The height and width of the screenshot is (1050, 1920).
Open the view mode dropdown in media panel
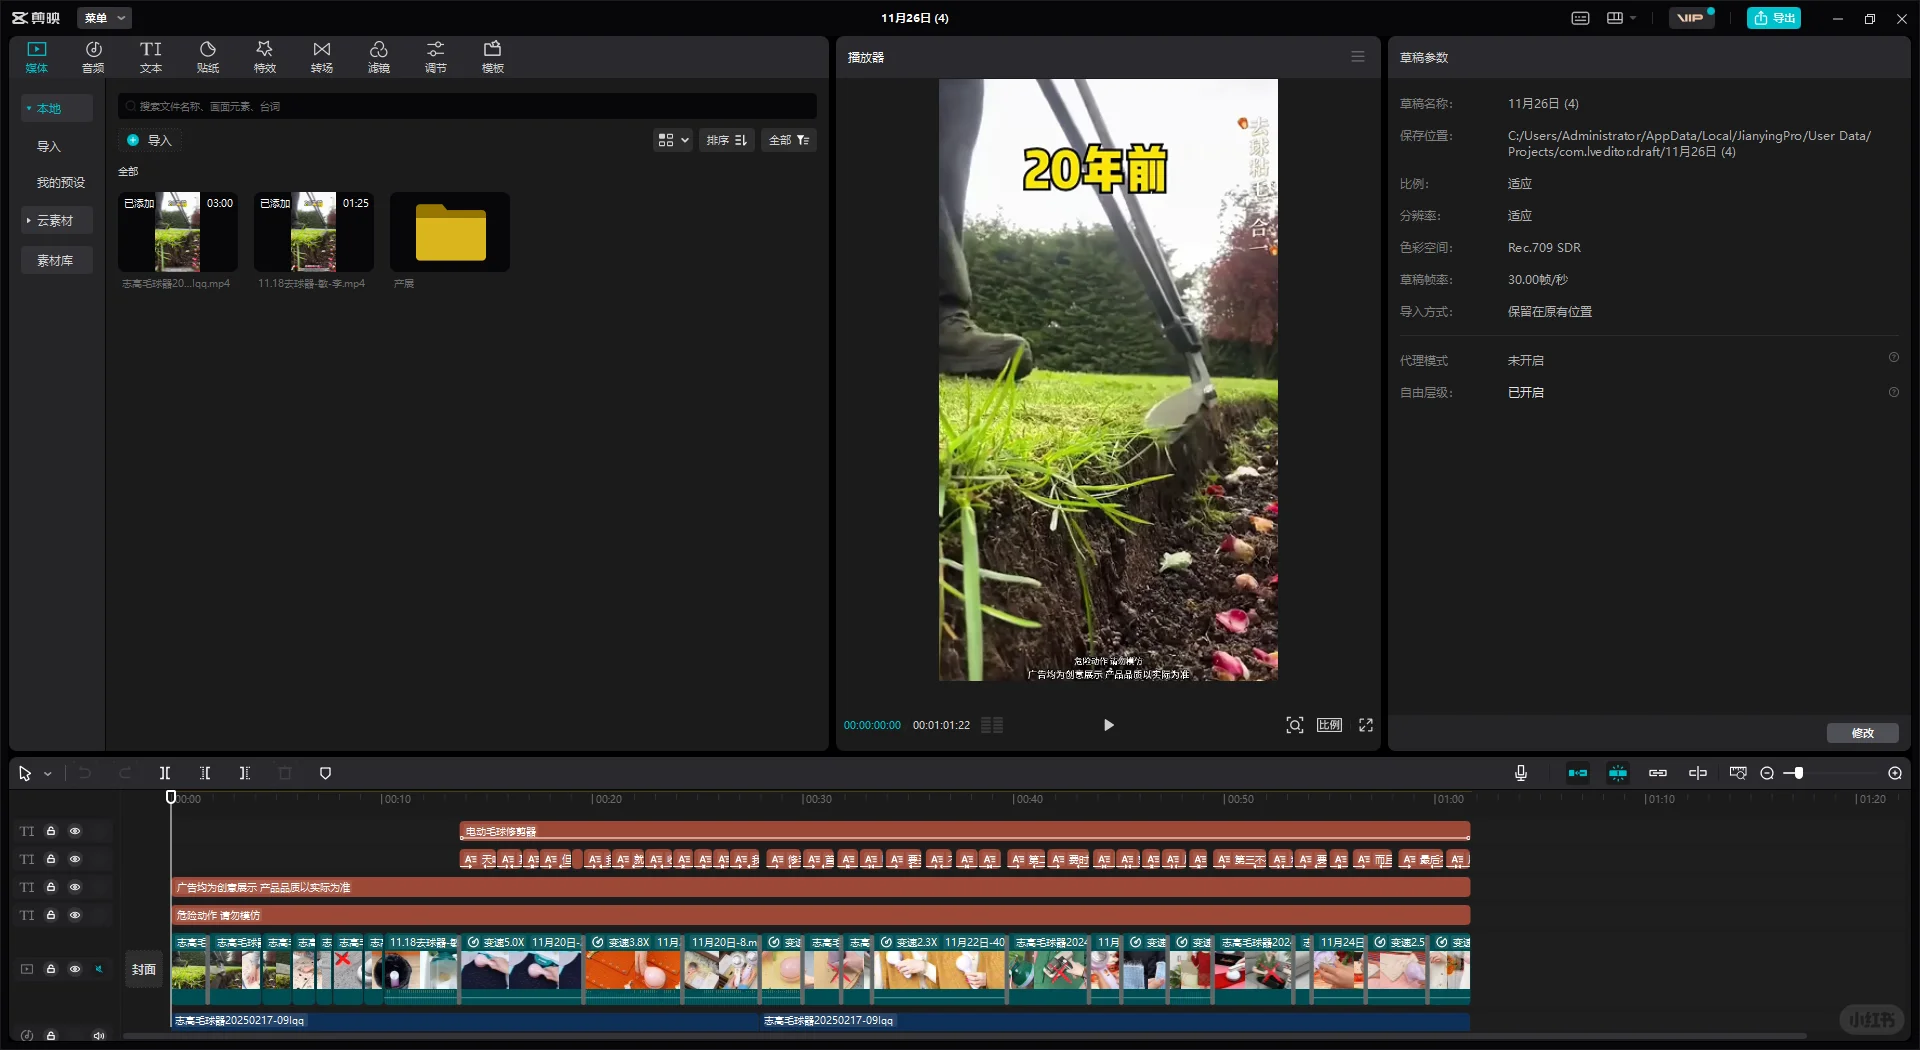click(x=673, y=140)
